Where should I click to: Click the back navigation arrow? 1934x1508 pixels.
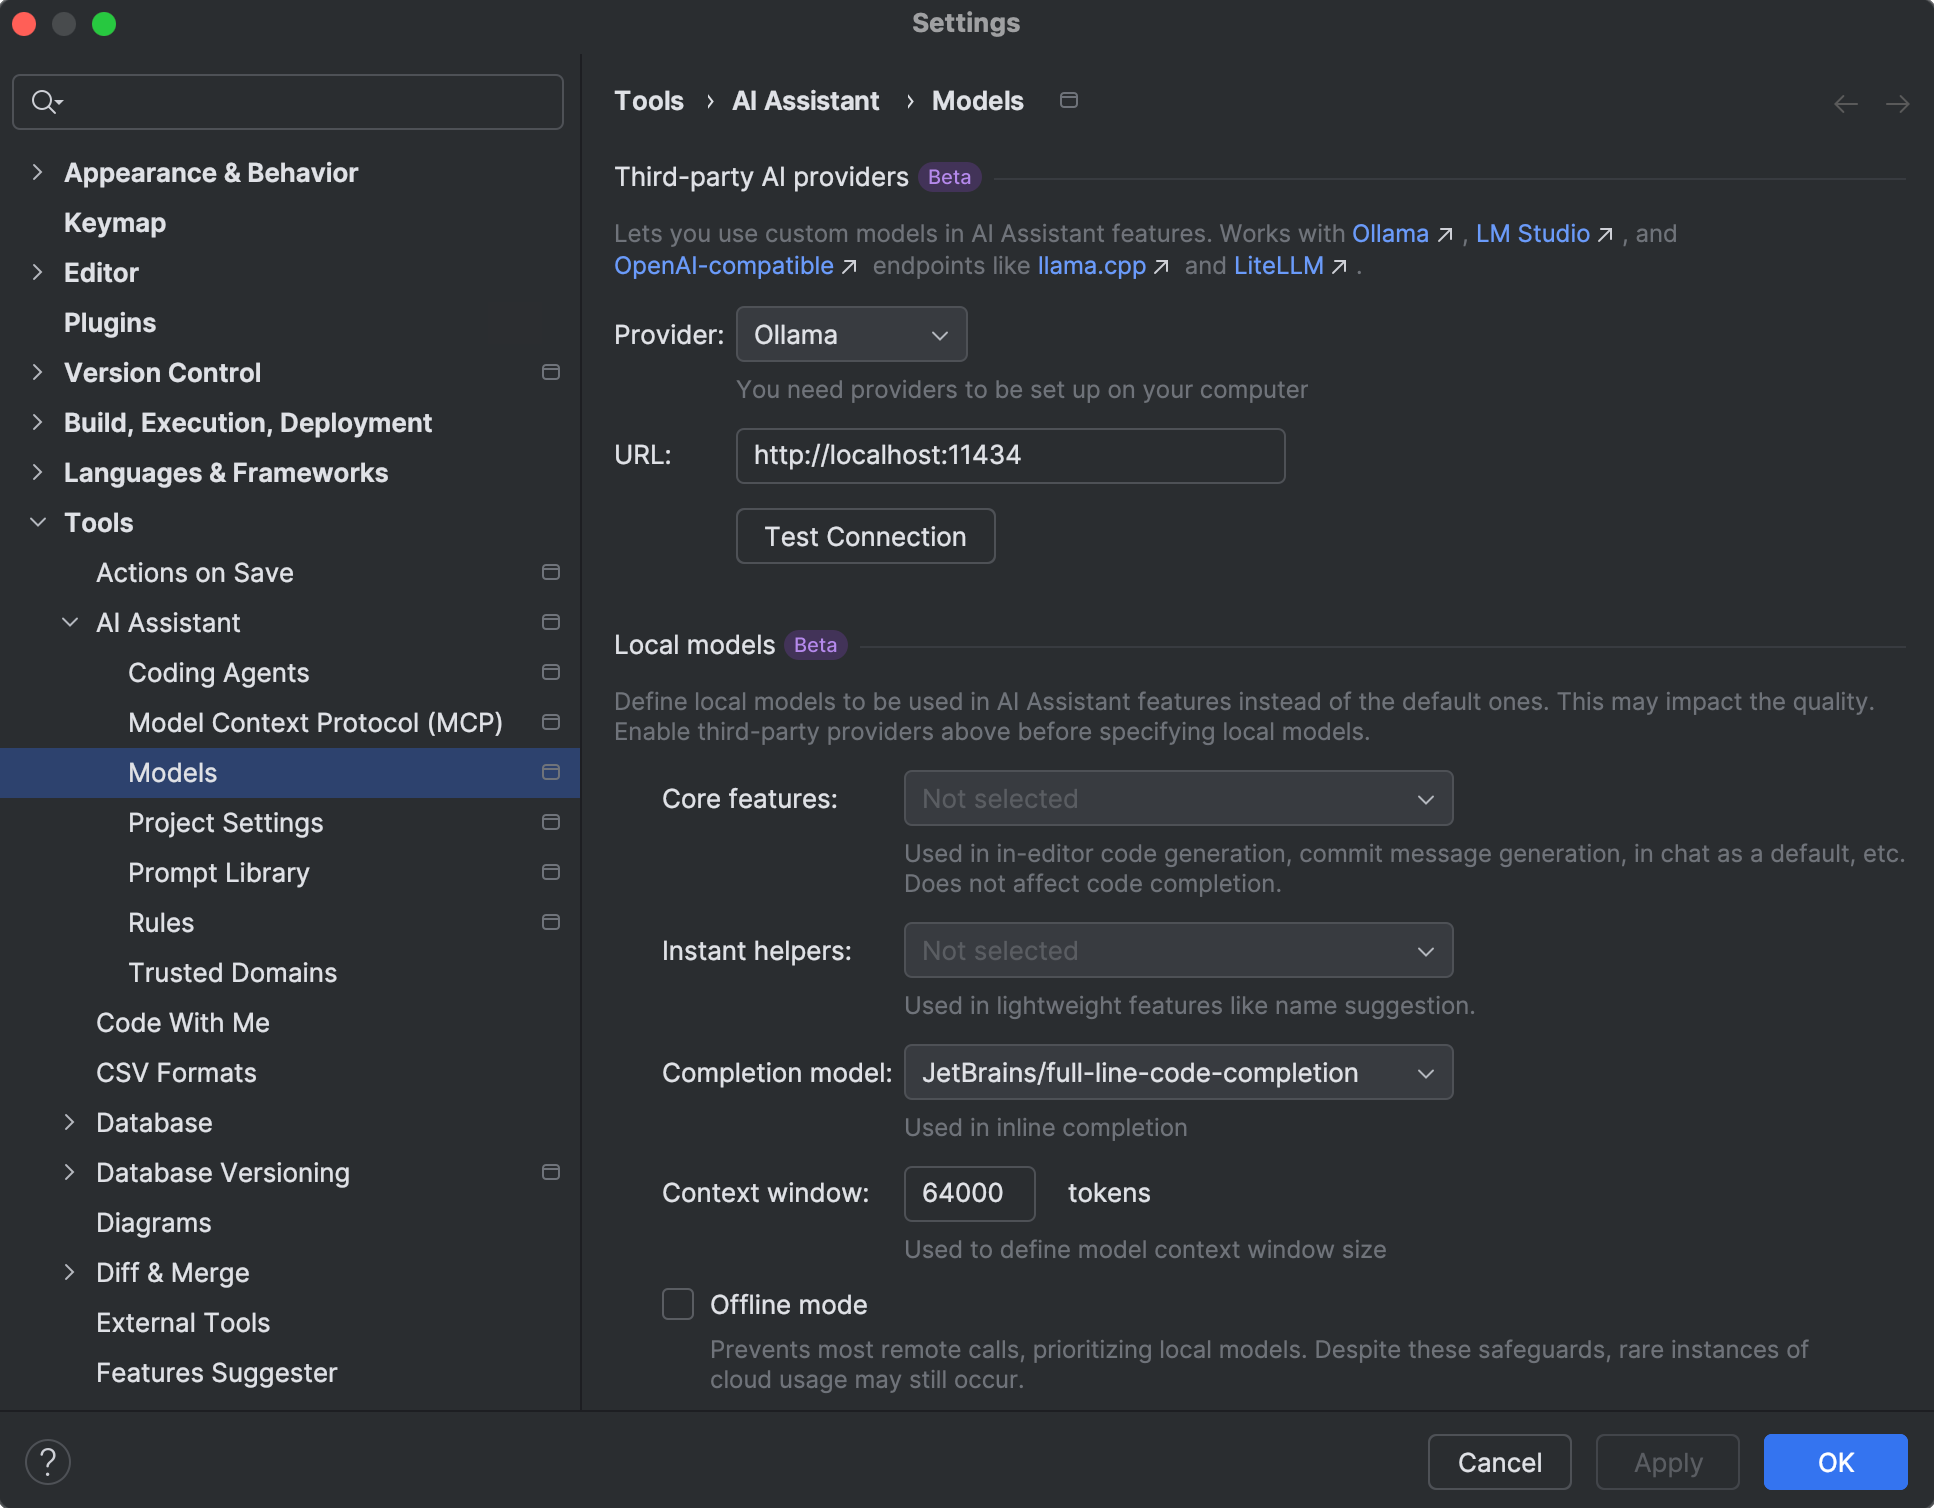[1844, 103]
